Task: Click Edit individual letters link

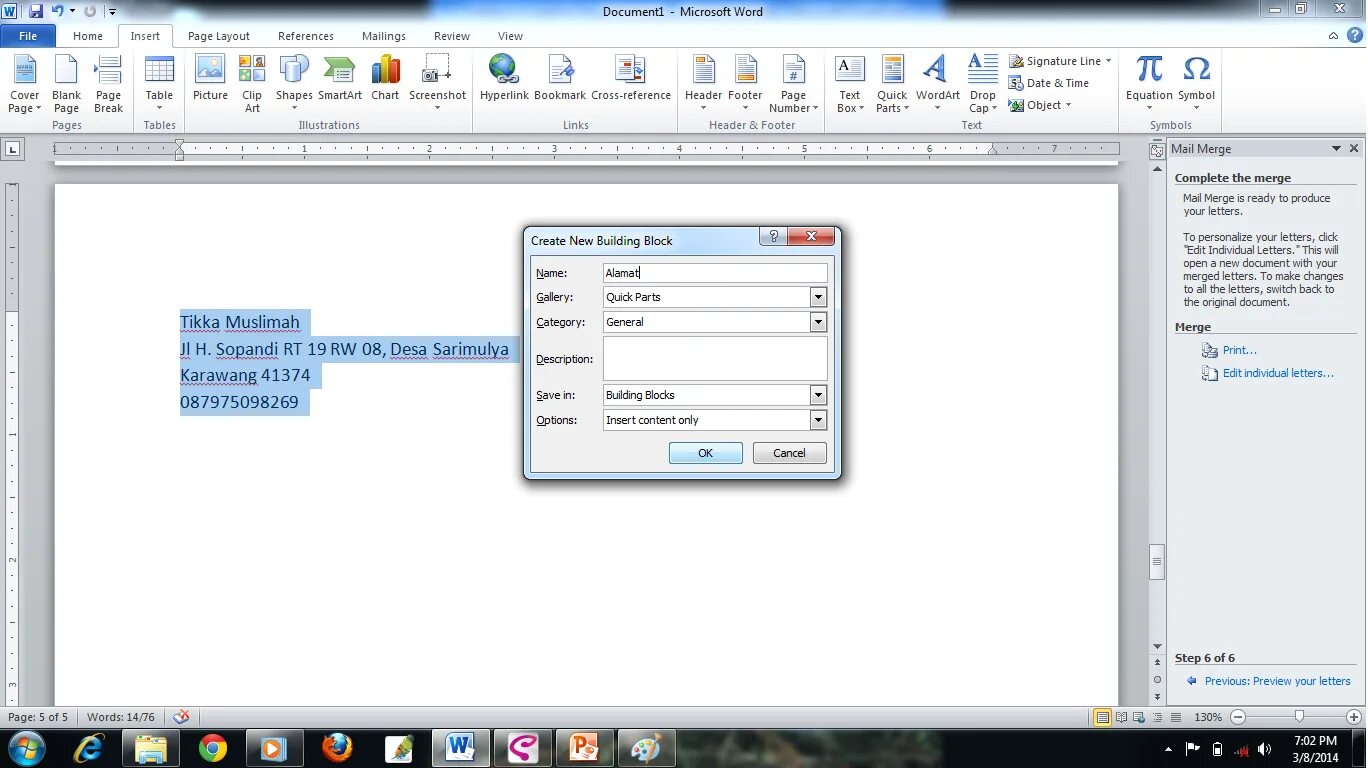Action: click(x=1278, y=373)
